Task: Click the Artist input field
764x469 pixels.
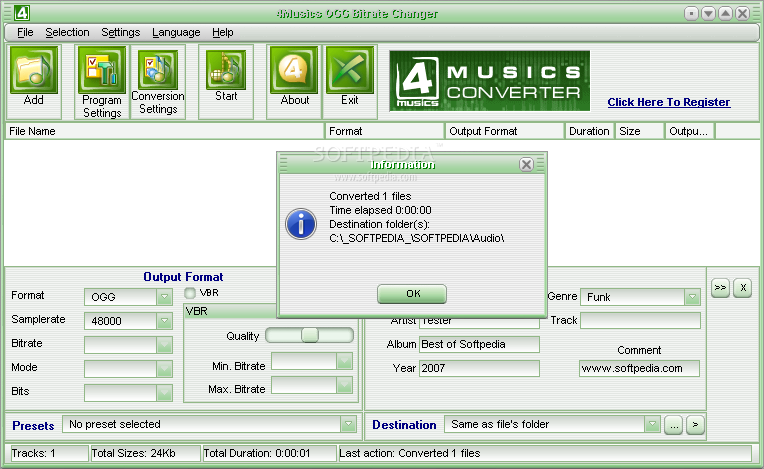Action: click(x=479, y=322)
